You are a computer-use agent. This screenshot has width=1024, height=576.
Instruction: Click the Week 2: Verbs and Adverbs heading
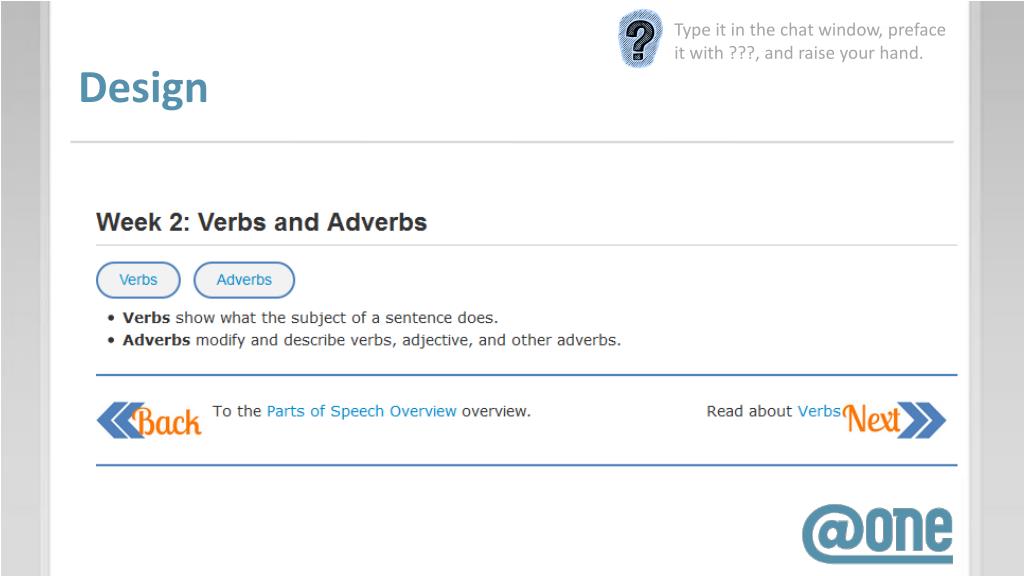(261, 222)
